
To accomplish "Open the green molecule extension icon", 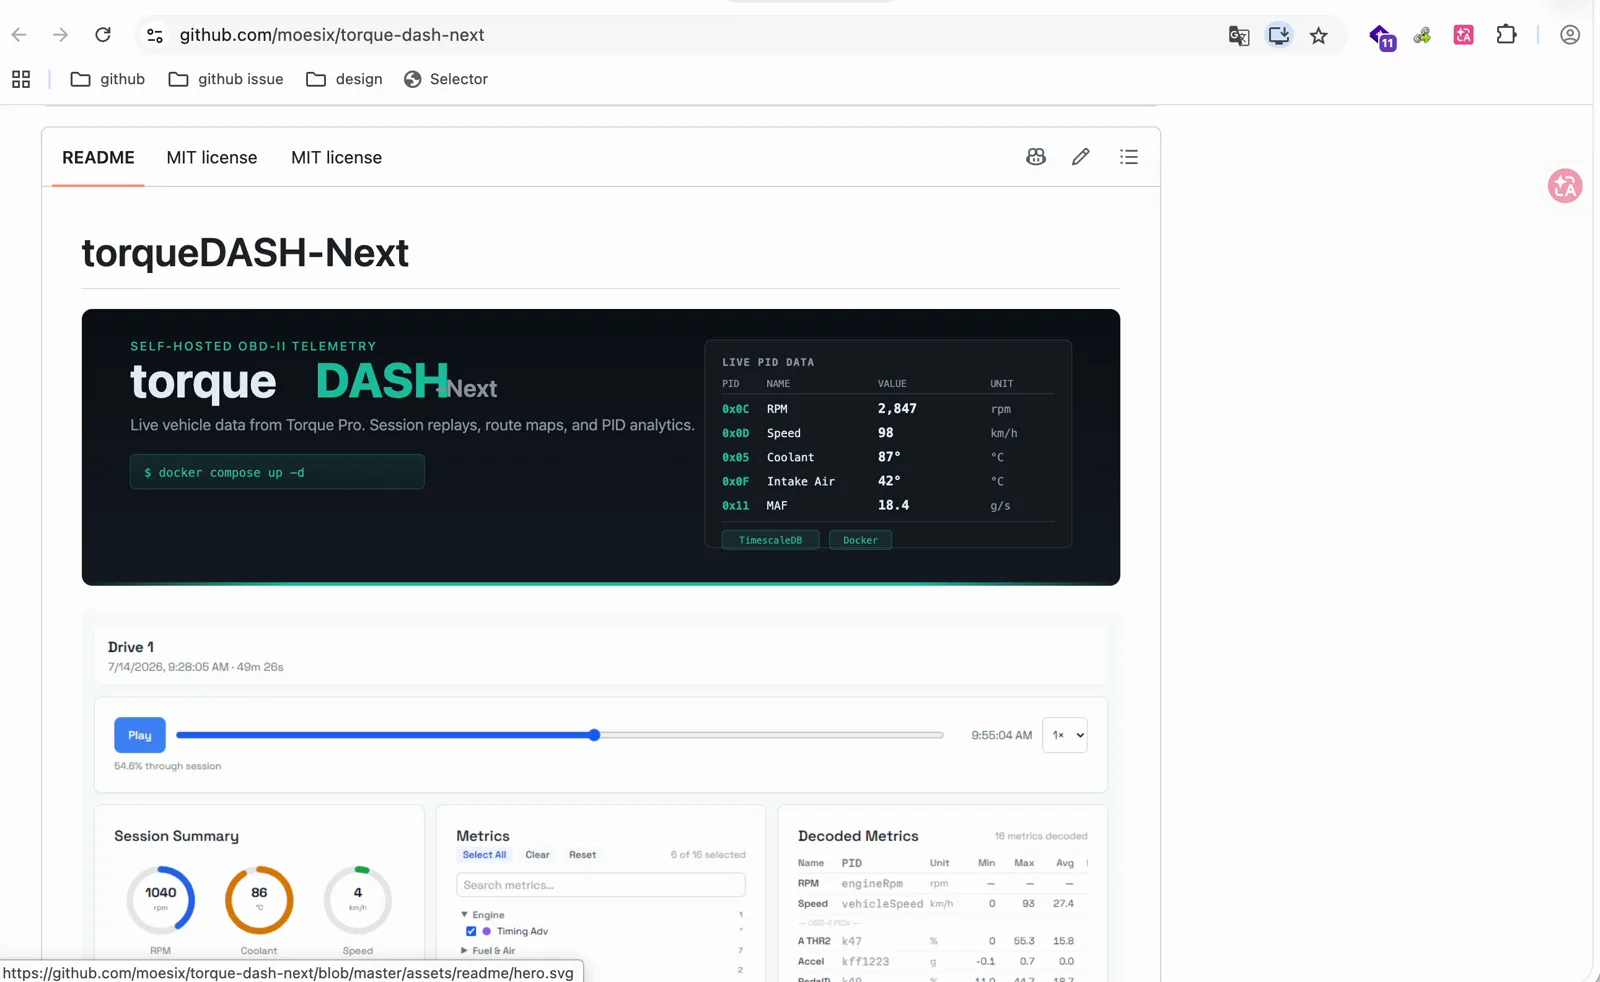I will 1422,36.
